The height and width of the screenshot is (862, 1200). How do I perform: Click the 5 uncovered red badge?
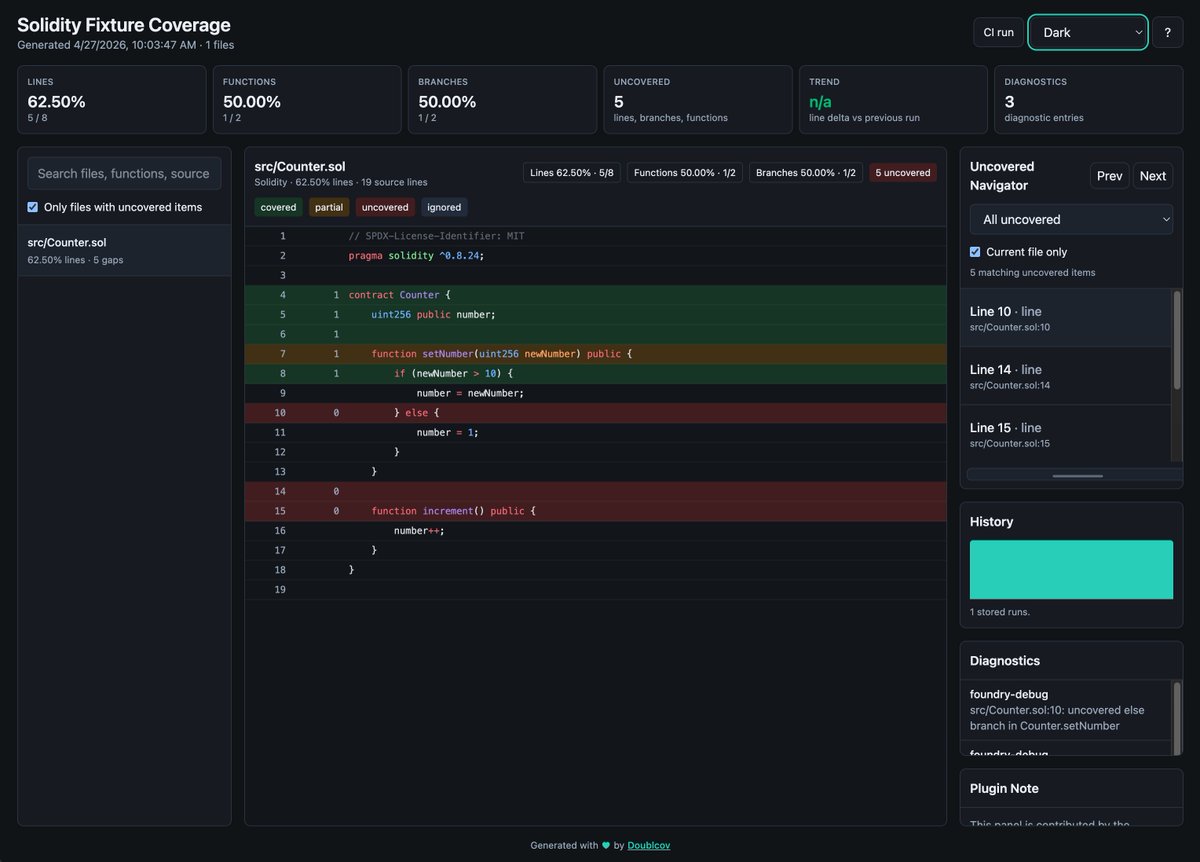coord(903,173)
